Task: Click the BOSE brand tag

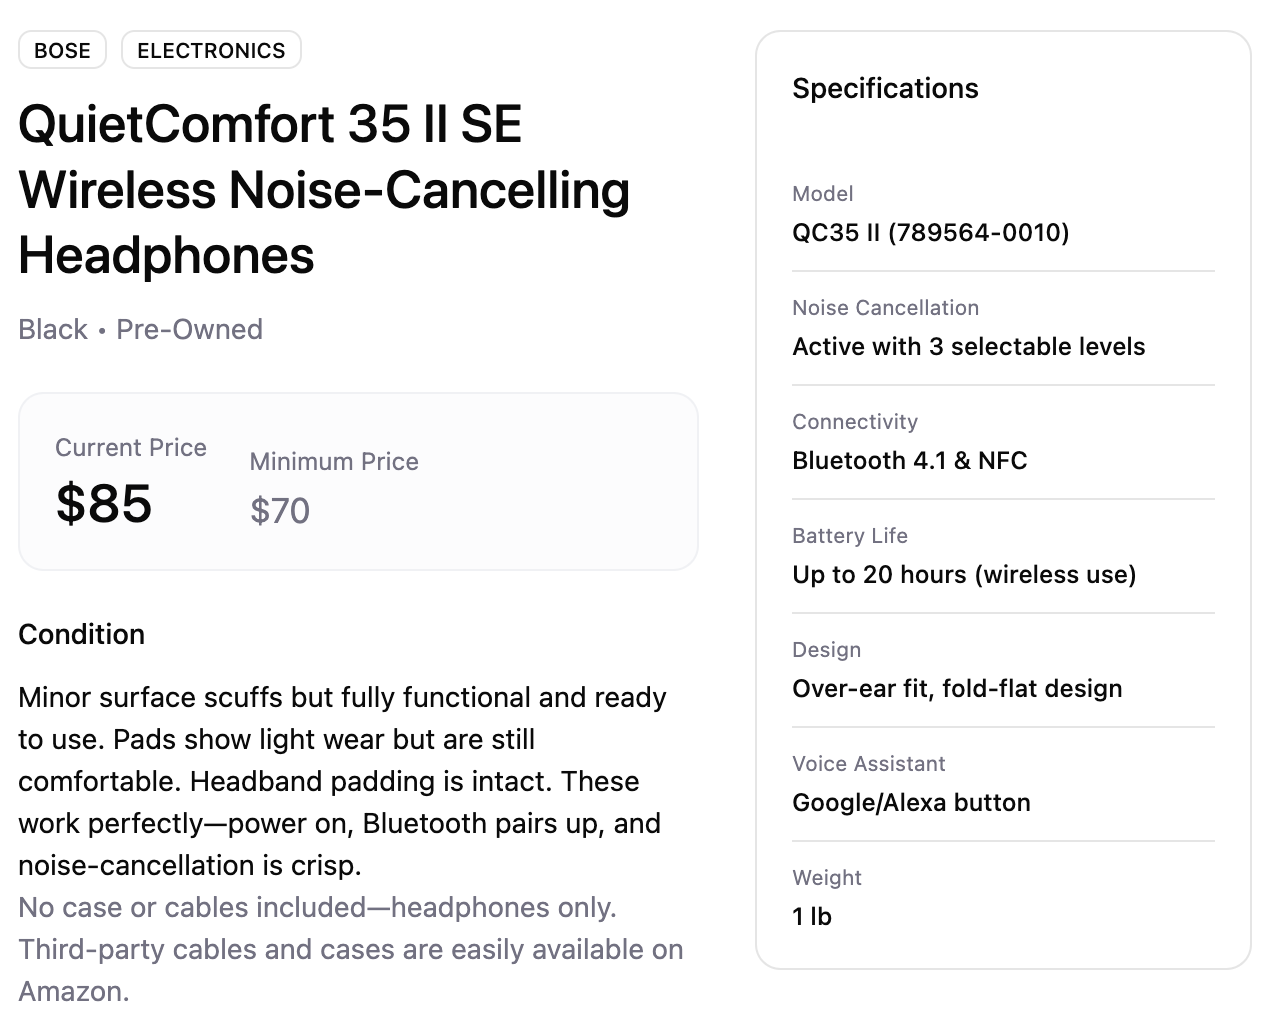Action: (x=62, y=50)
